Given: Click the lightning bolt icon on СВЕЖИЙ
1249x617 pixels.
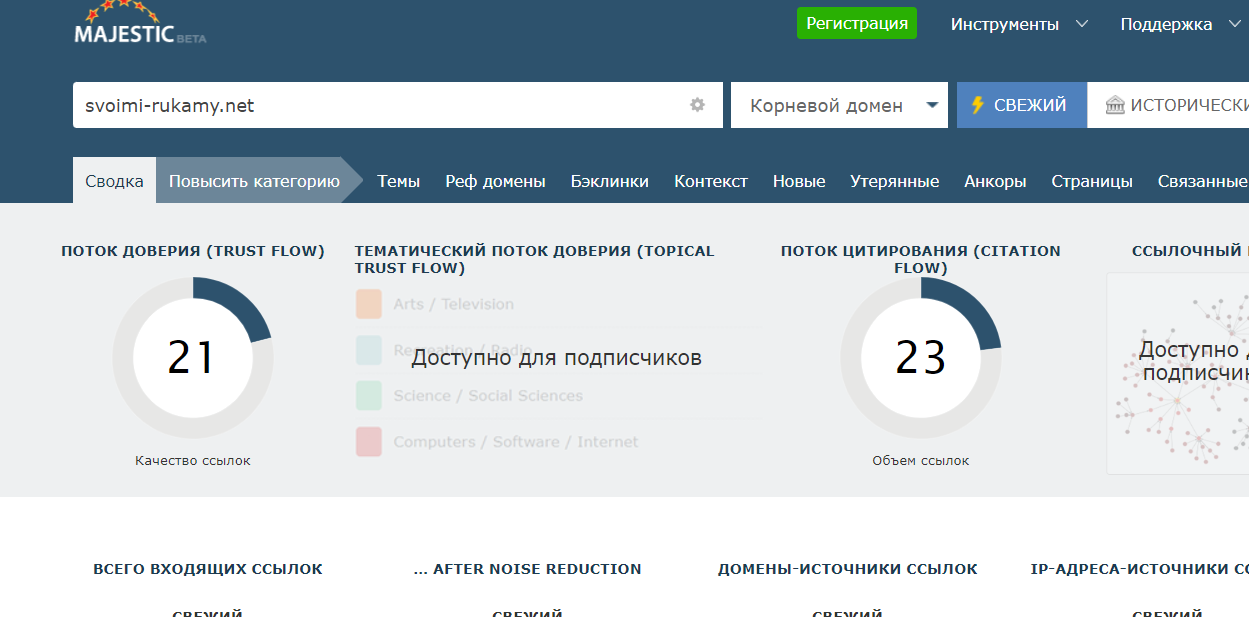Looking at the screenshot, I should coord(978,105).
